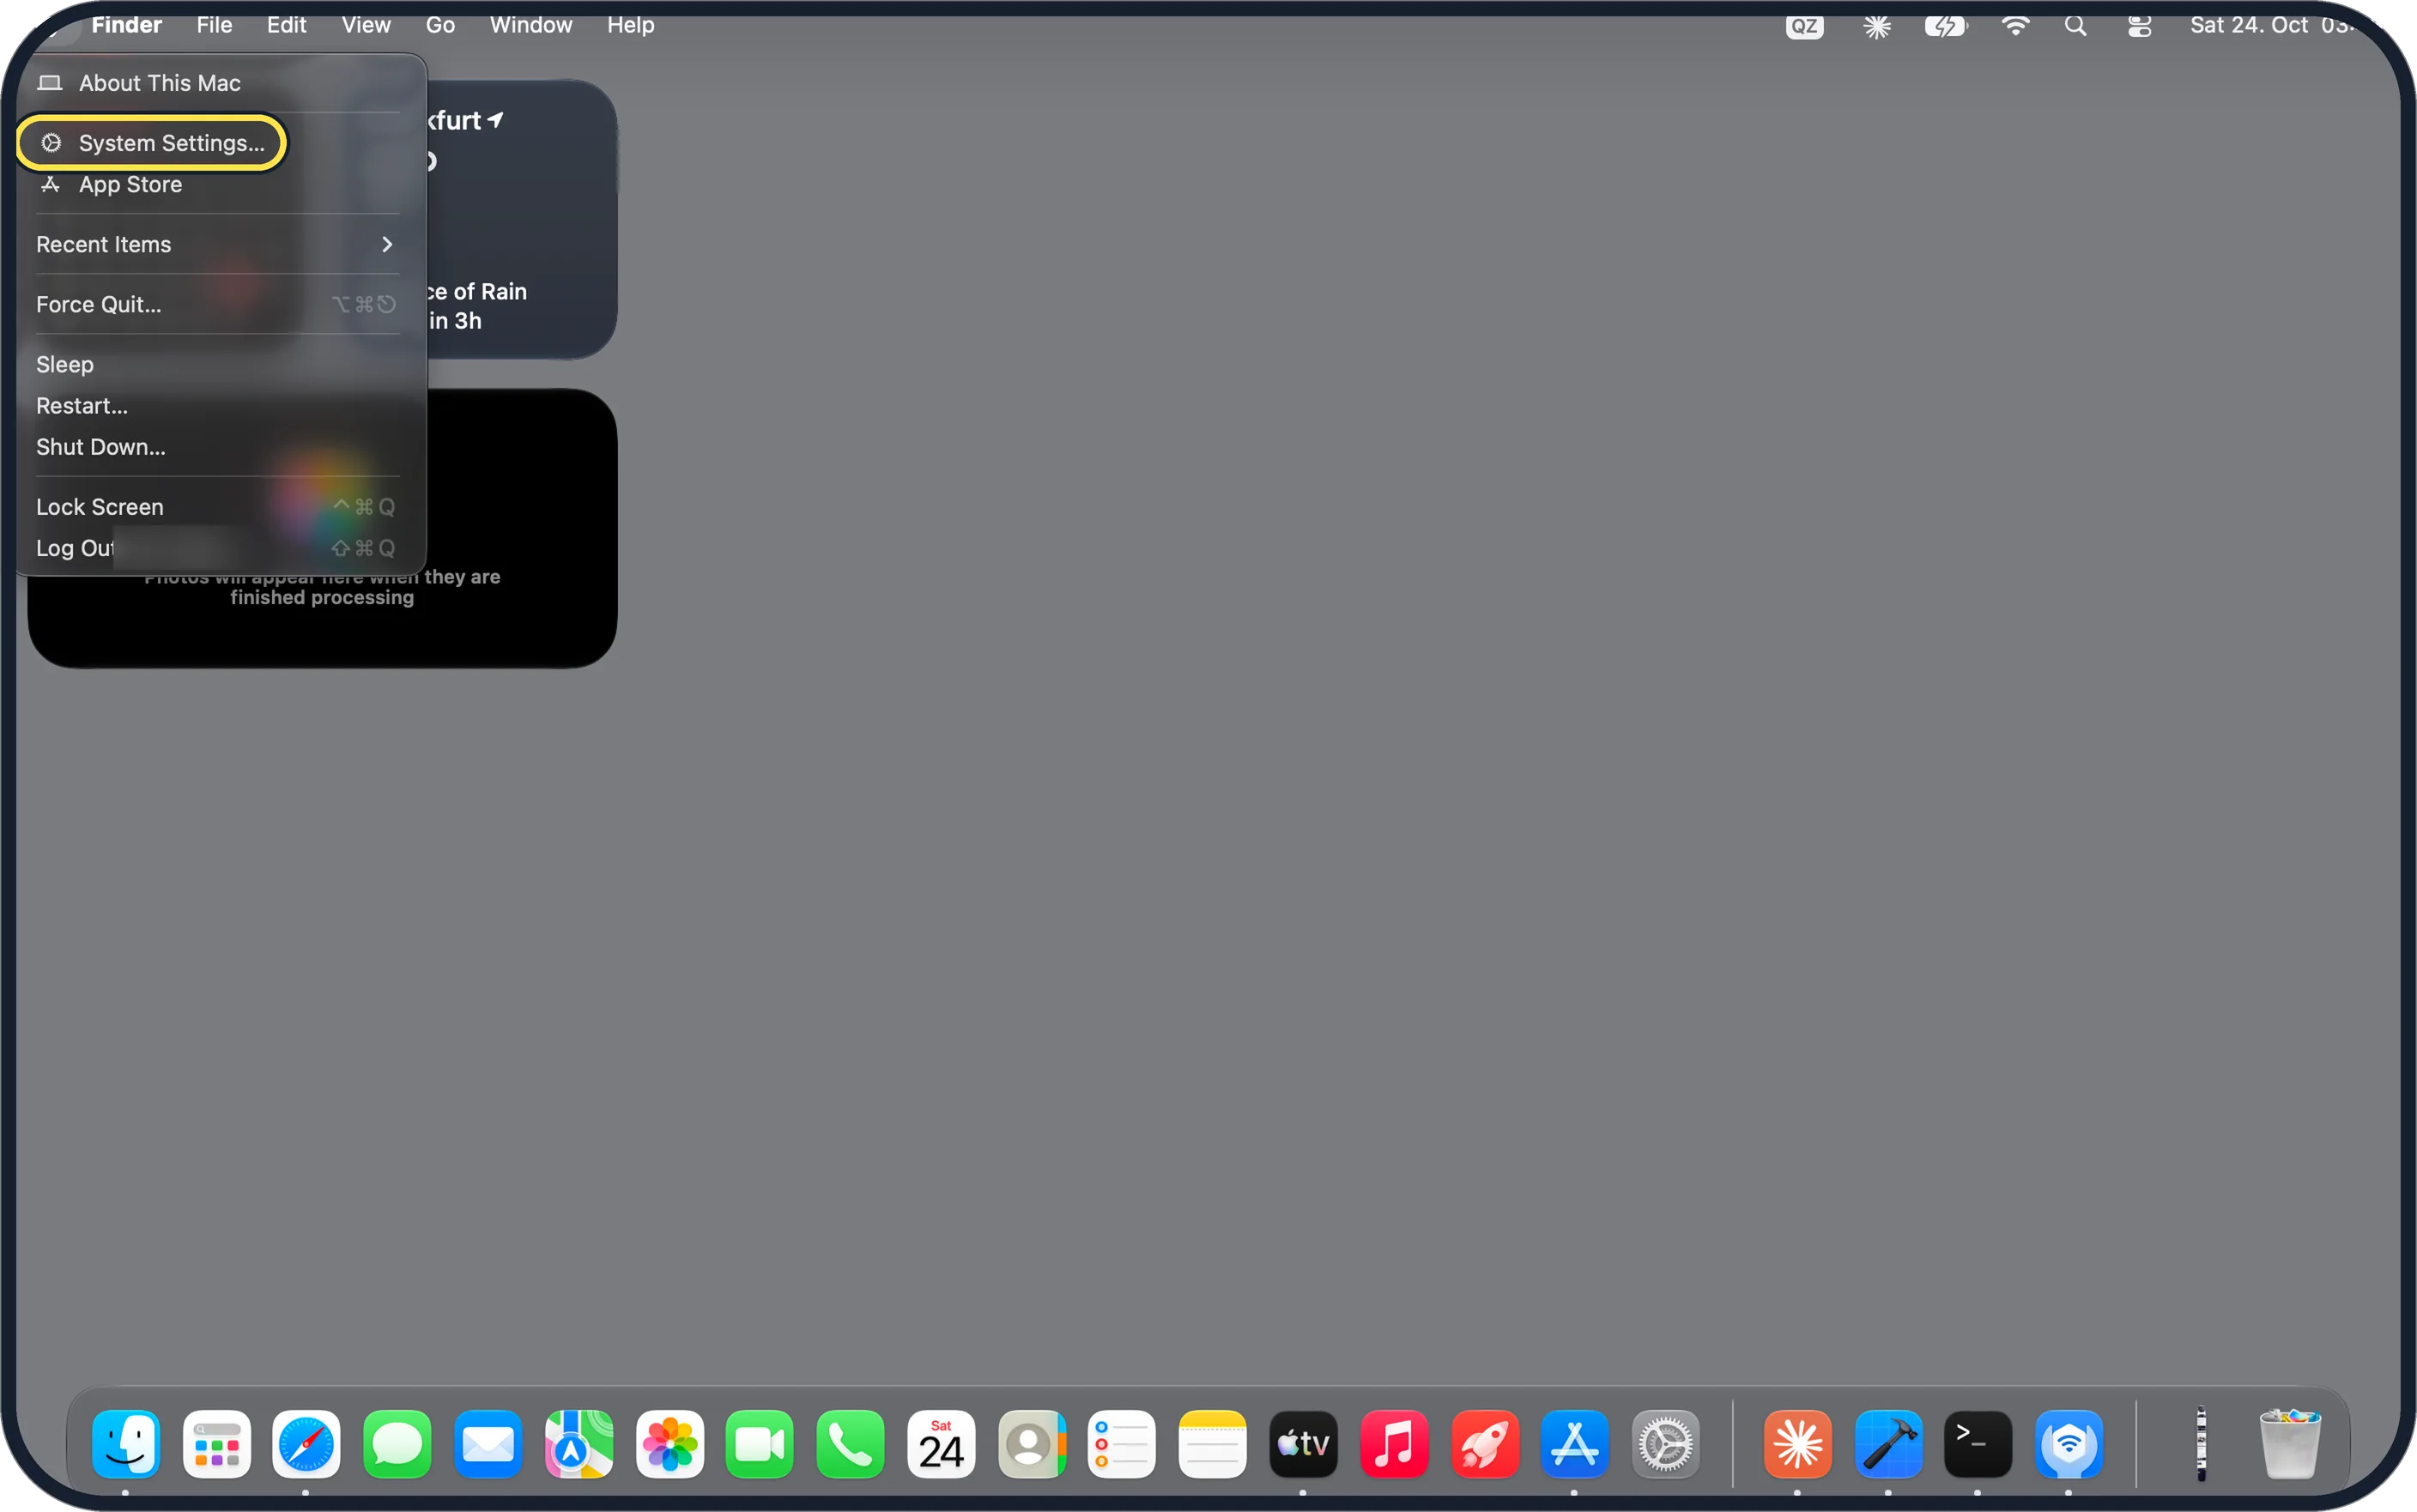This screenshot has height=1512, width=2417.
Task: Expand the Recent Items submenu
Action: coord(217,244)
